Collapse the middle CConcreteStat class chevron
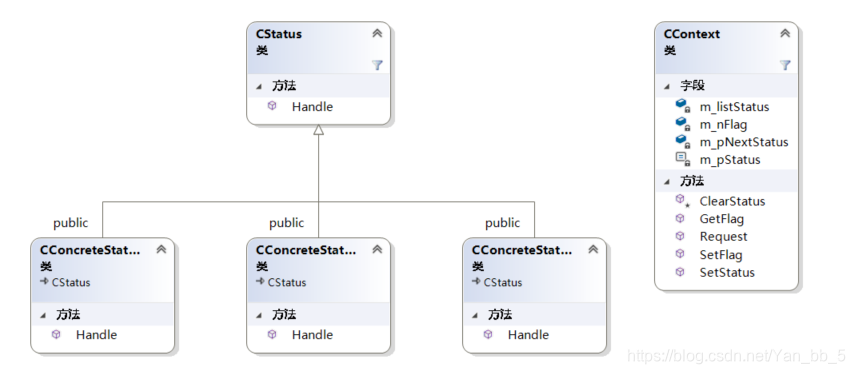This screenshot has width=855, height=374. [377, 249]
